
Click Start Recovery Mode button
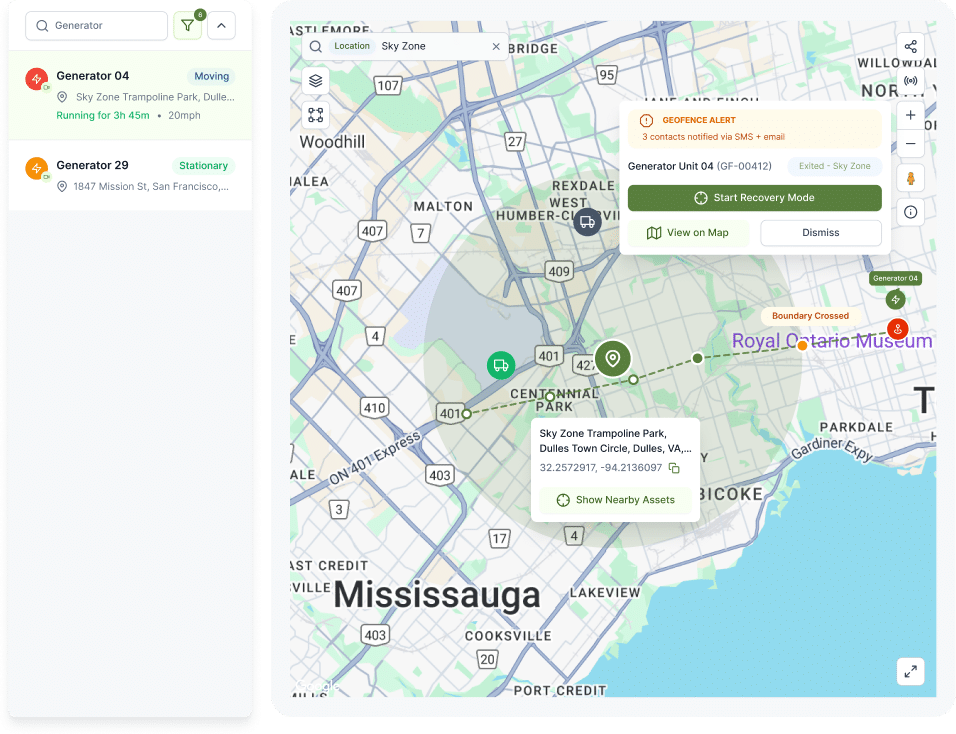click(754, 198)
